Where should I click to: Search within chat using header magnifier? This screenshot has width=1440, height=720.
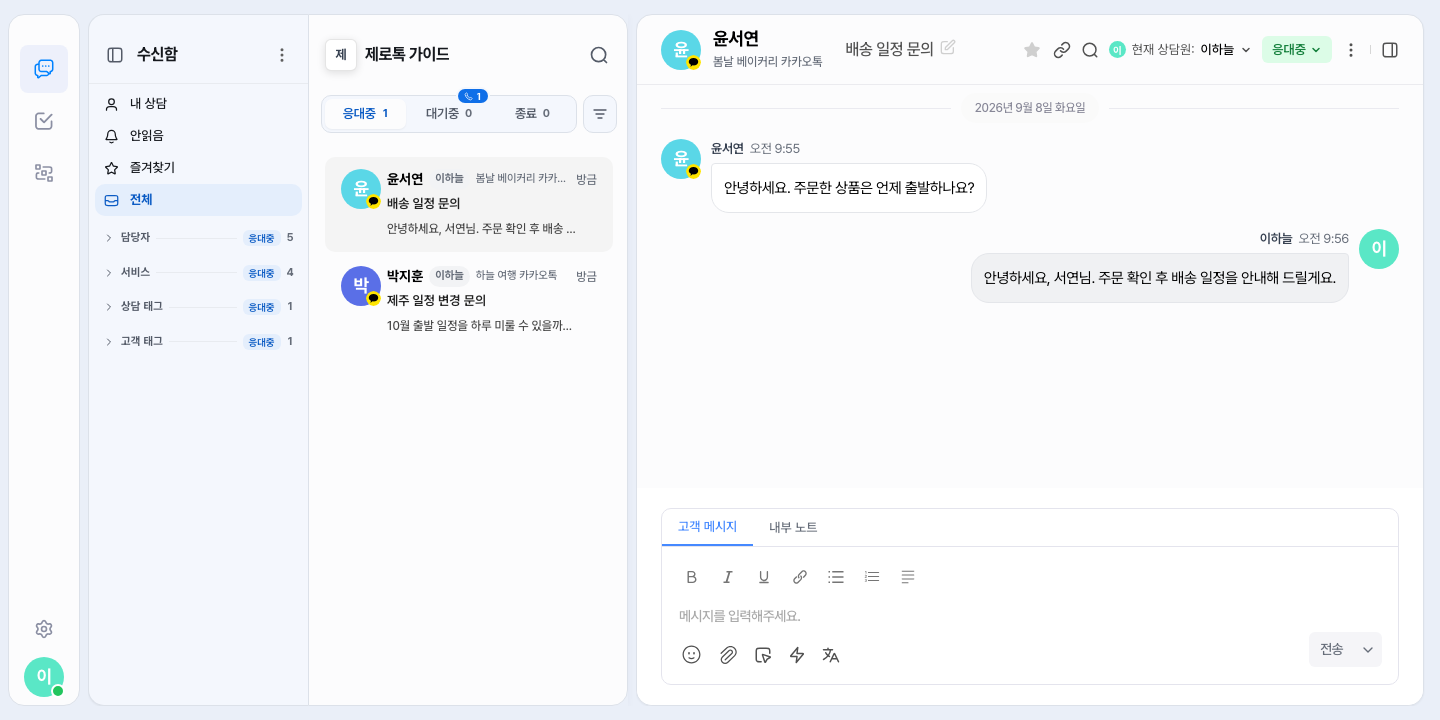pos(1090,50)
